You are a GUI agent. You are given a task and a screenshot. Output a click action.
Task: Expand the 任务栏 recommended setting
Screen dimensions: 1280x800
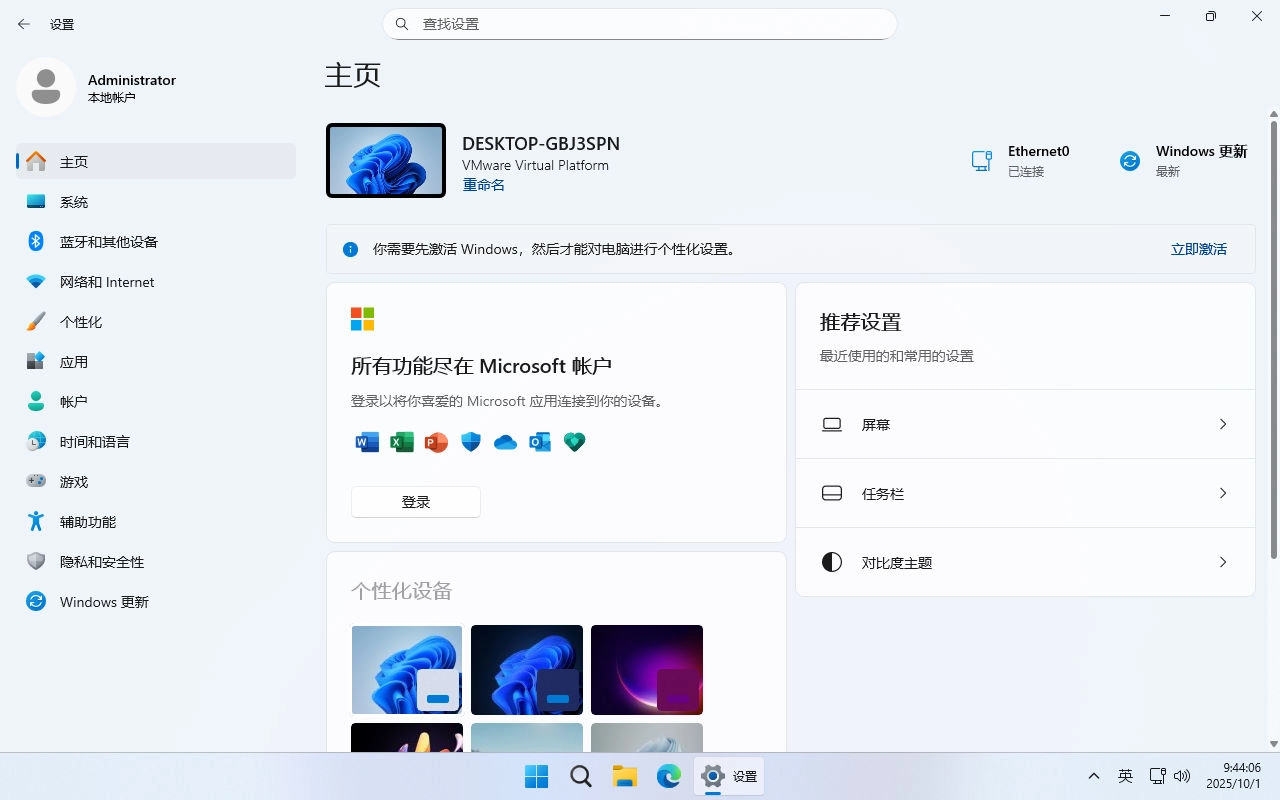click(1024, 493)
